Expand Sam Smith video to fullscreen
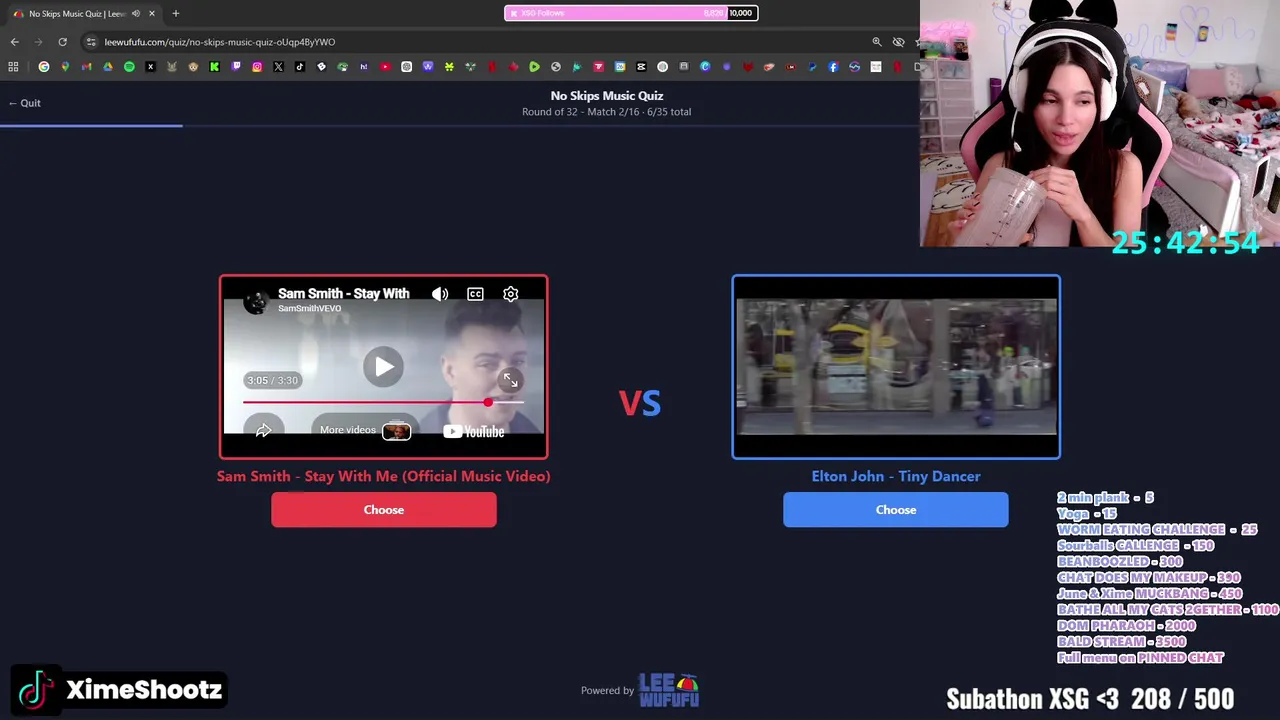1280x720 pixels. [x=511, y=380]
